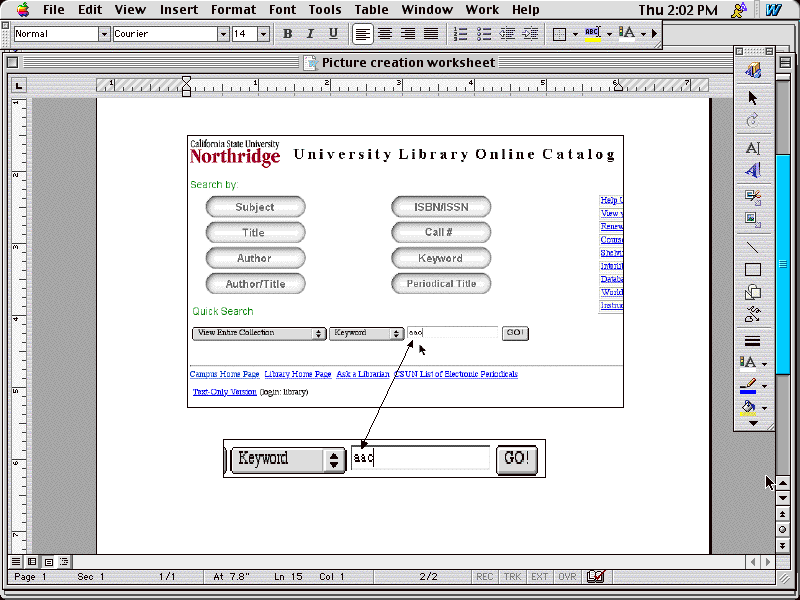This screenshot has width=800, height=600.
Task: Switch to Normal view button
Action: pyautogui.click(x=16, y=562)
